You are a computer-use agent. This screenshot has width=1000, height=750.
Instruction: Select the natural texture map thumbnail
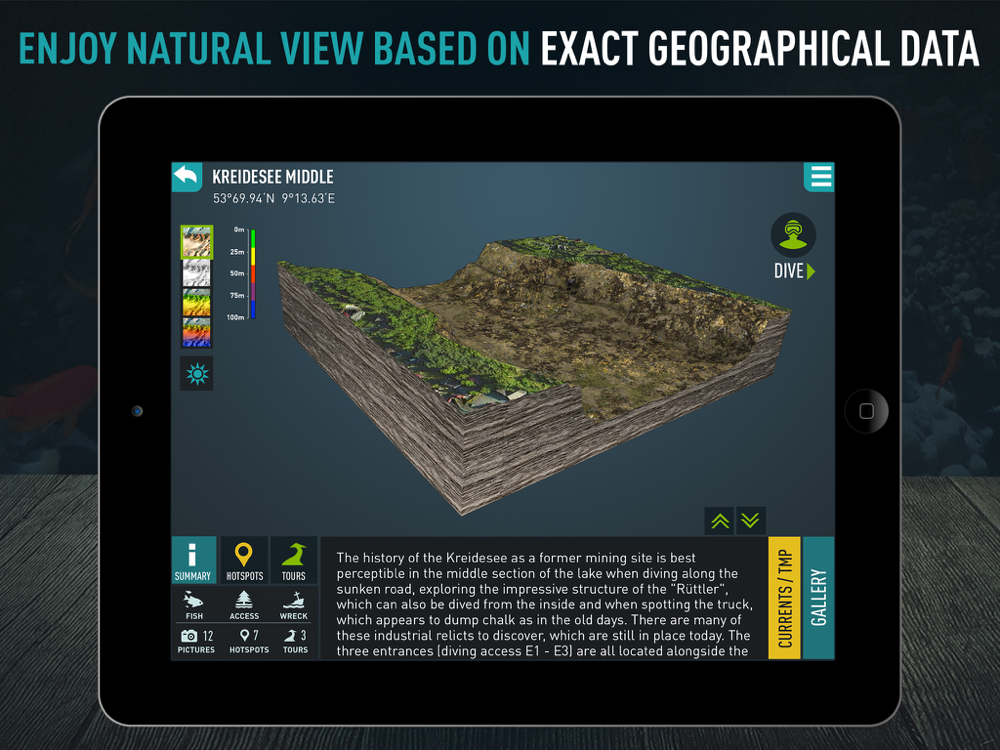point(196,242)
